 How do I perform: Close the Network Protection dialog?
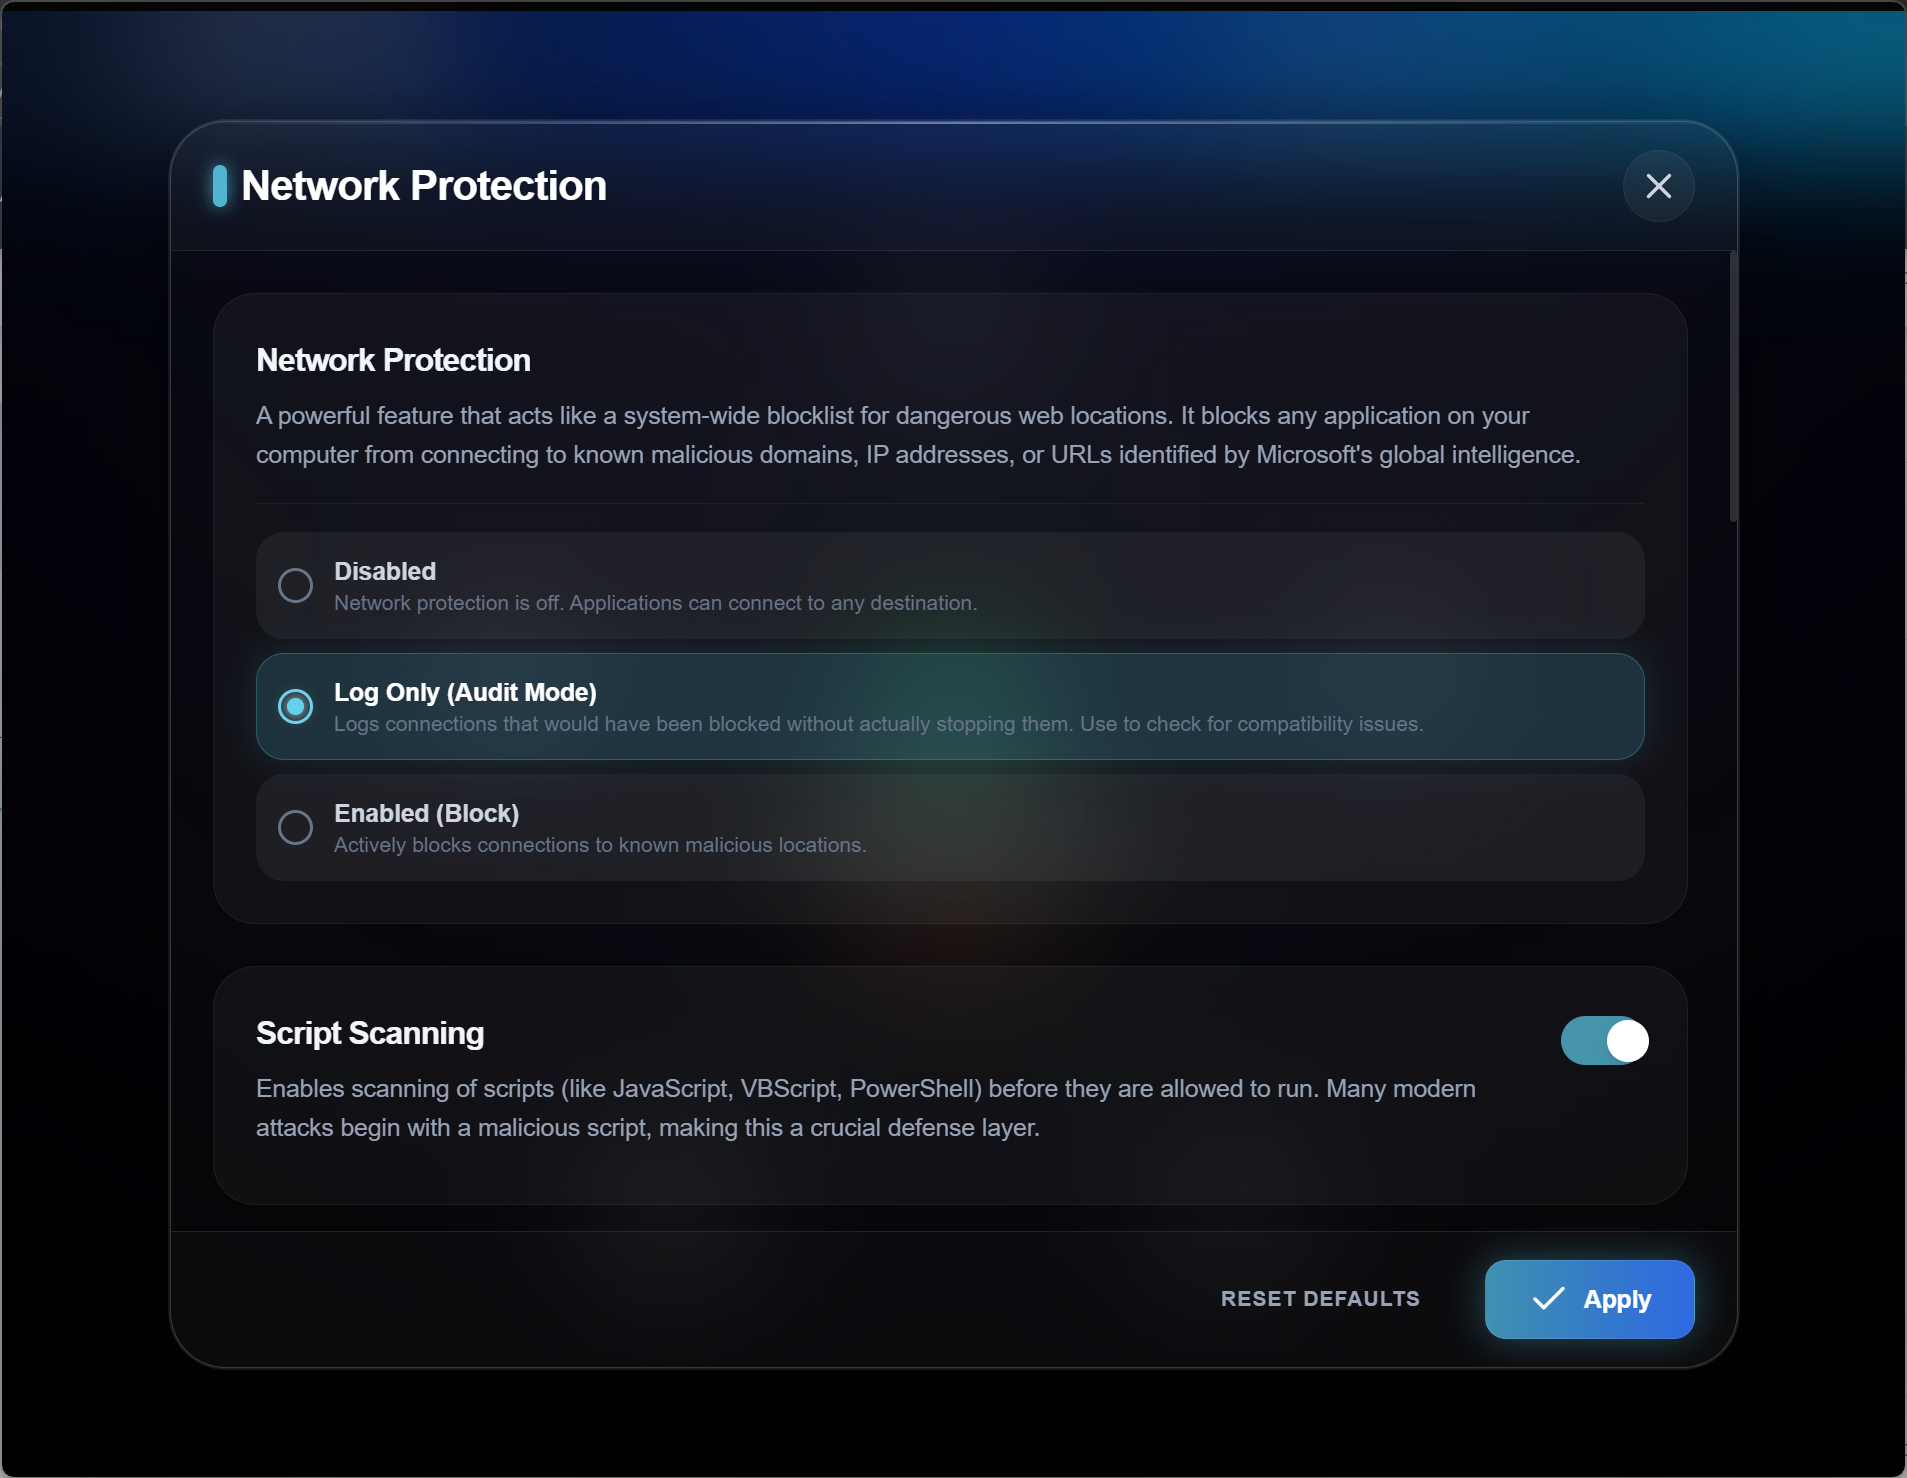click(x=1658, y=186)
